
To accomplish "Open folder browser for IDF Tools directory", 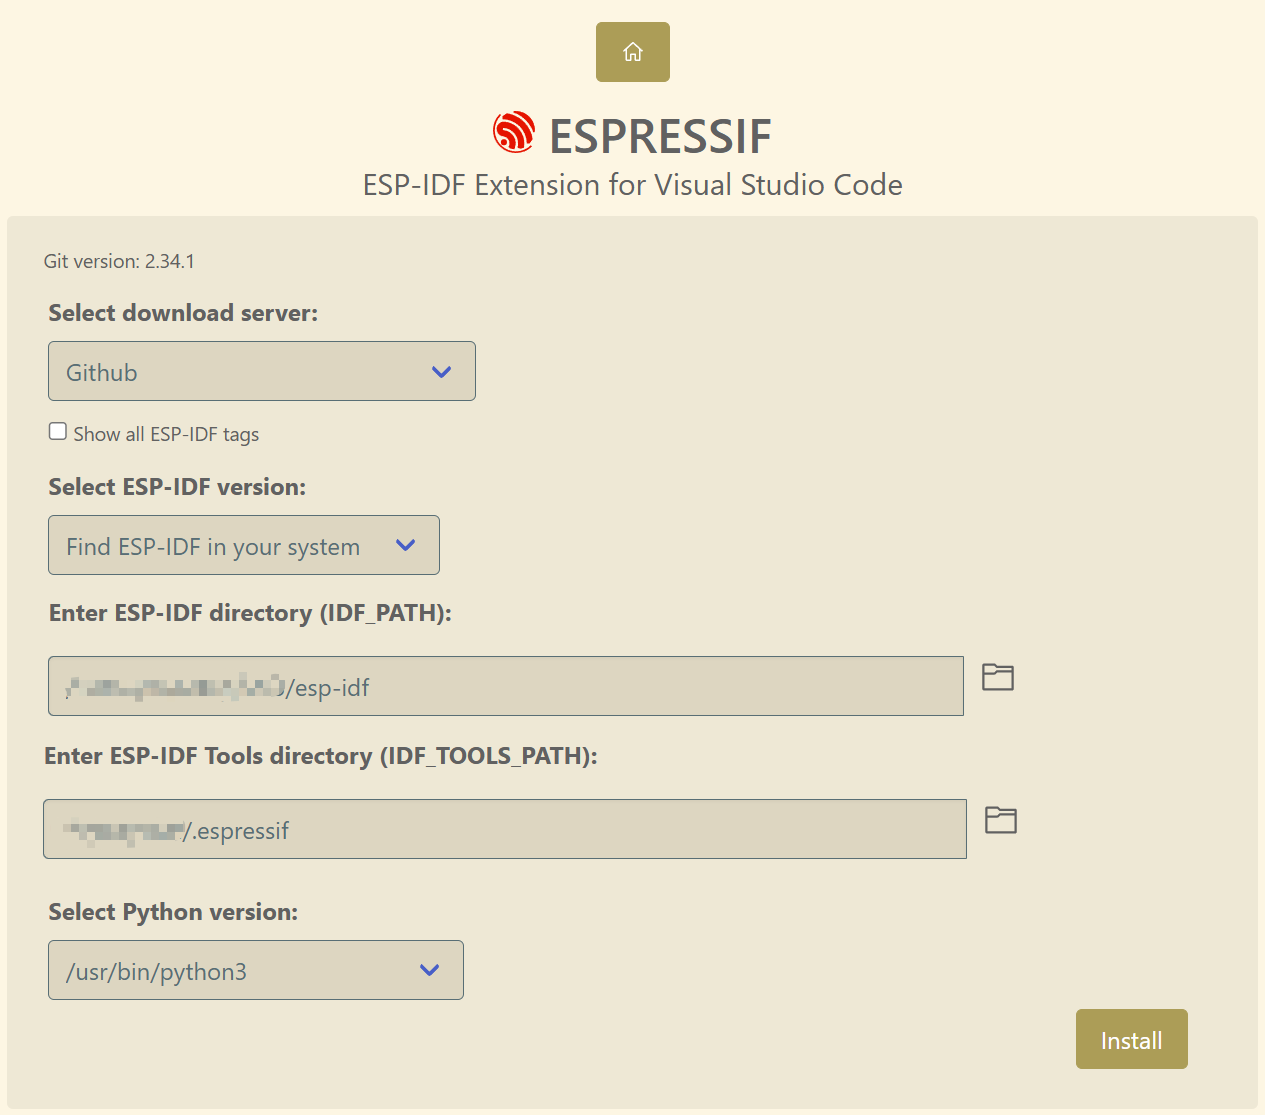I will point(1002,820).
